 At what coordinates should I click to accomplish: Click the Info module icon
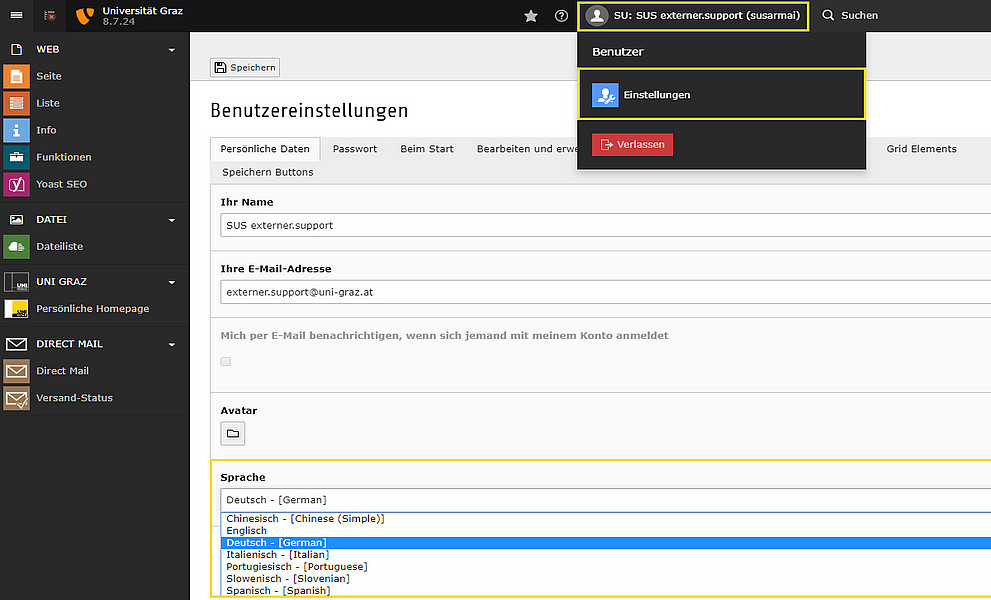point(16,130)
